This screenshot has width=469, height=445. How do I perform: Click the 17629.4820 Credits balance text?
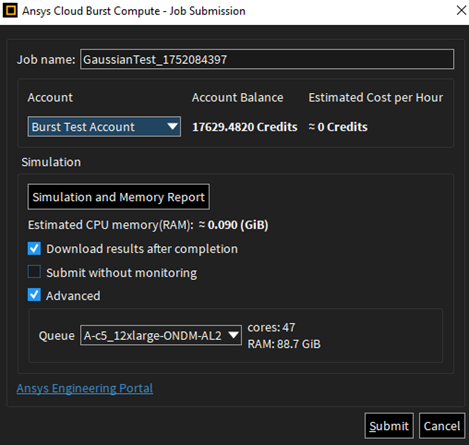point(245,127)
